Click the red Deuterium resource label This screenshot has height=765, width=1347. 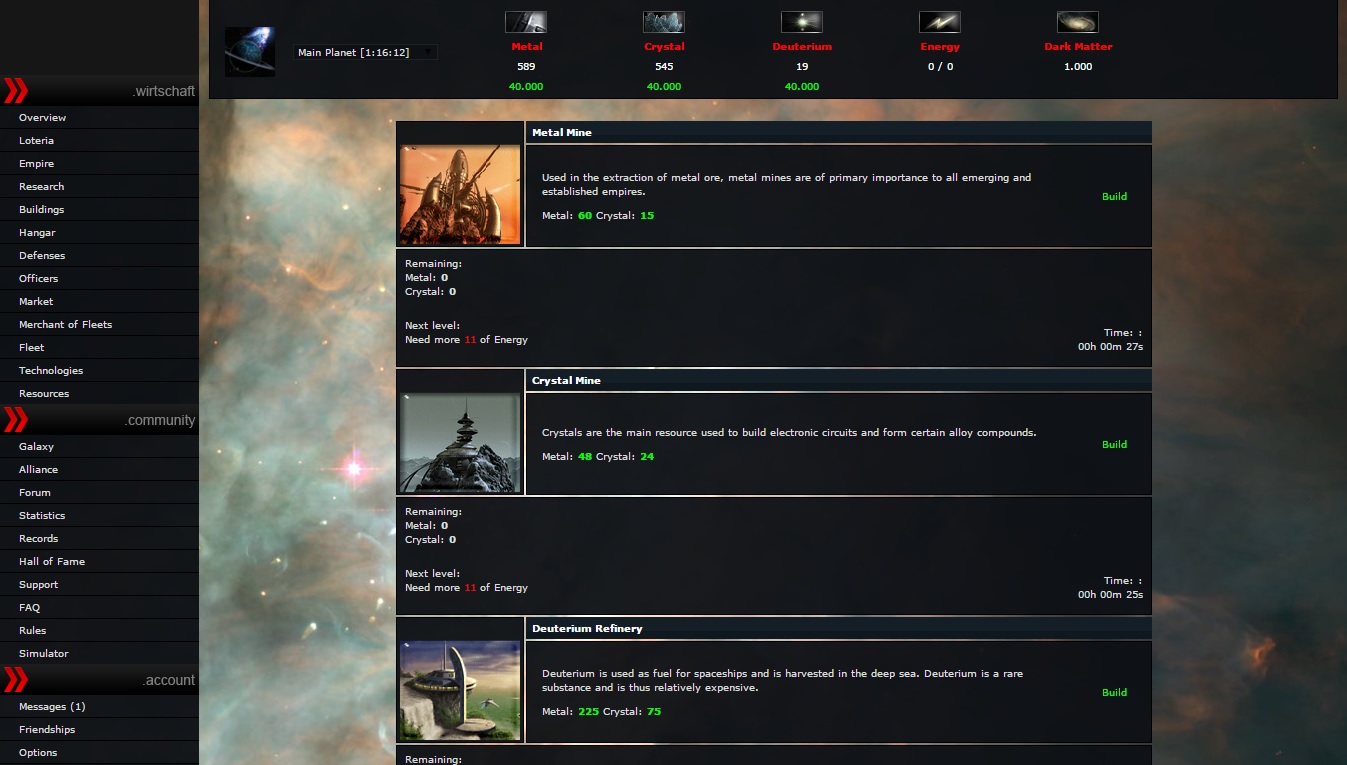click(802, 47)
